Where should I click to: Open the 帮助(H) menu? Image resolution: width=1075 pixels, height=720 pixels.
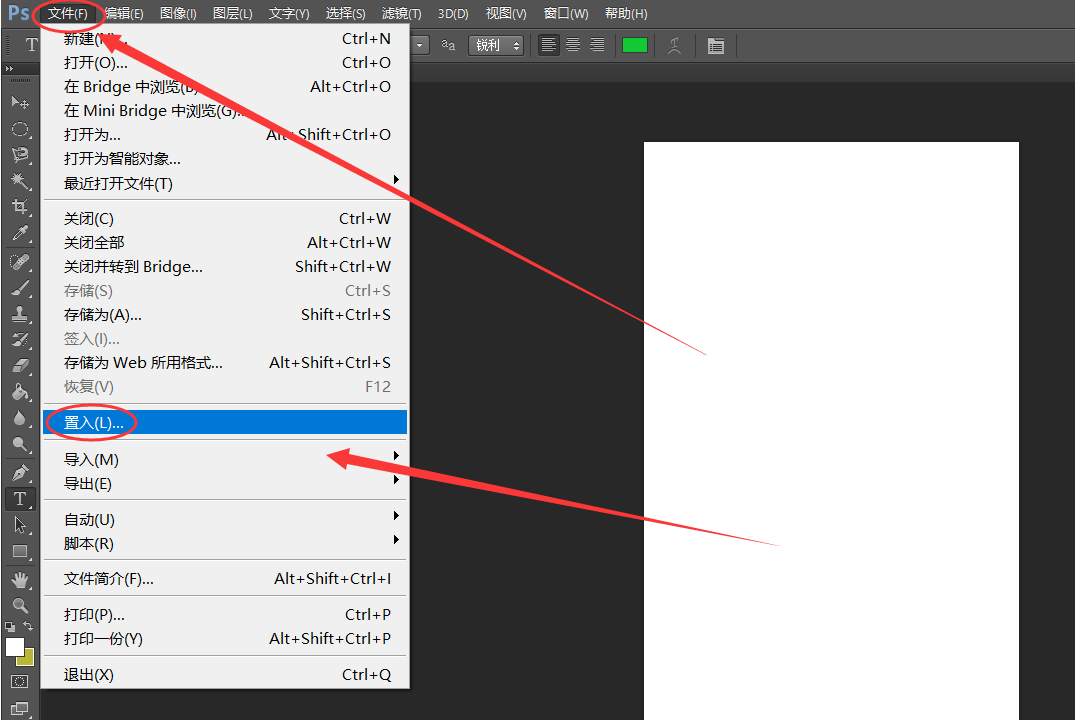tap(626, 14)
